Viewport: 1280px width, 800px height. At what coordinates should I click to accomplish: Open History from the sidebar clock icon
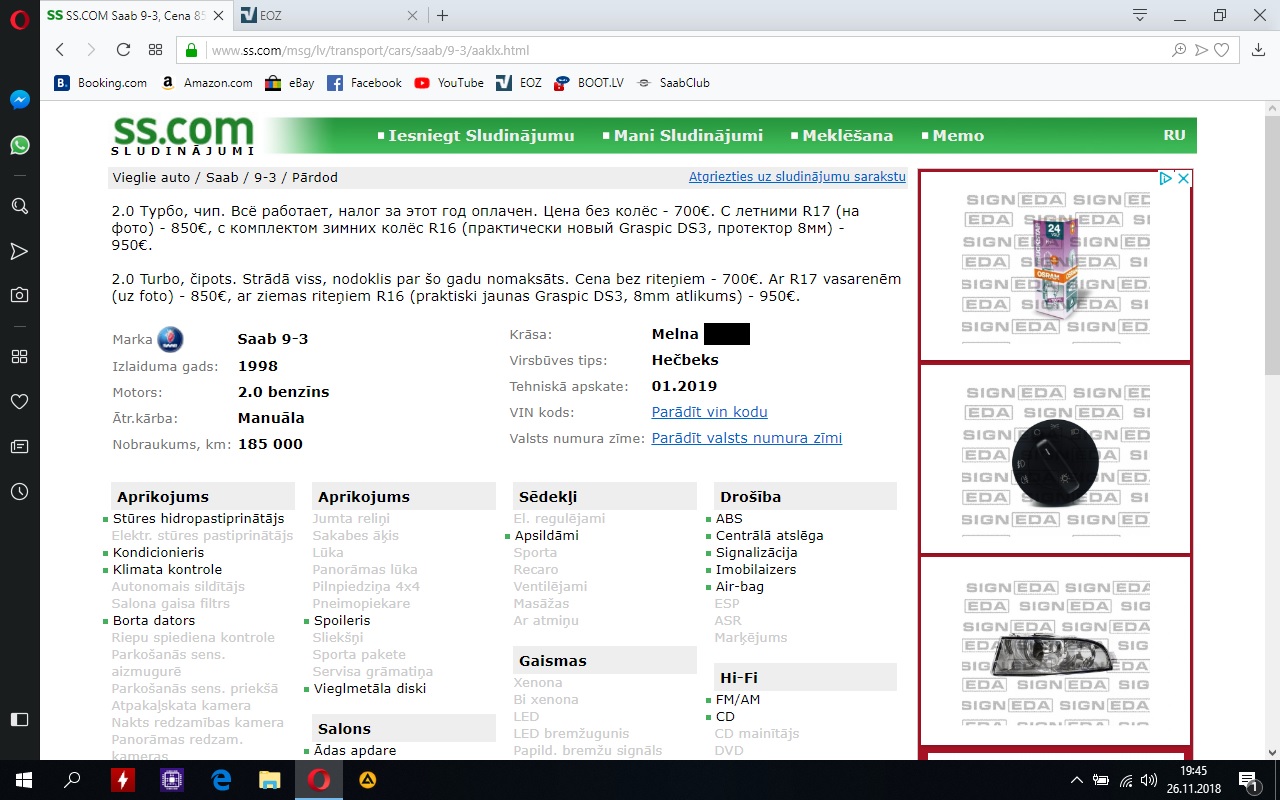[19, 492]
